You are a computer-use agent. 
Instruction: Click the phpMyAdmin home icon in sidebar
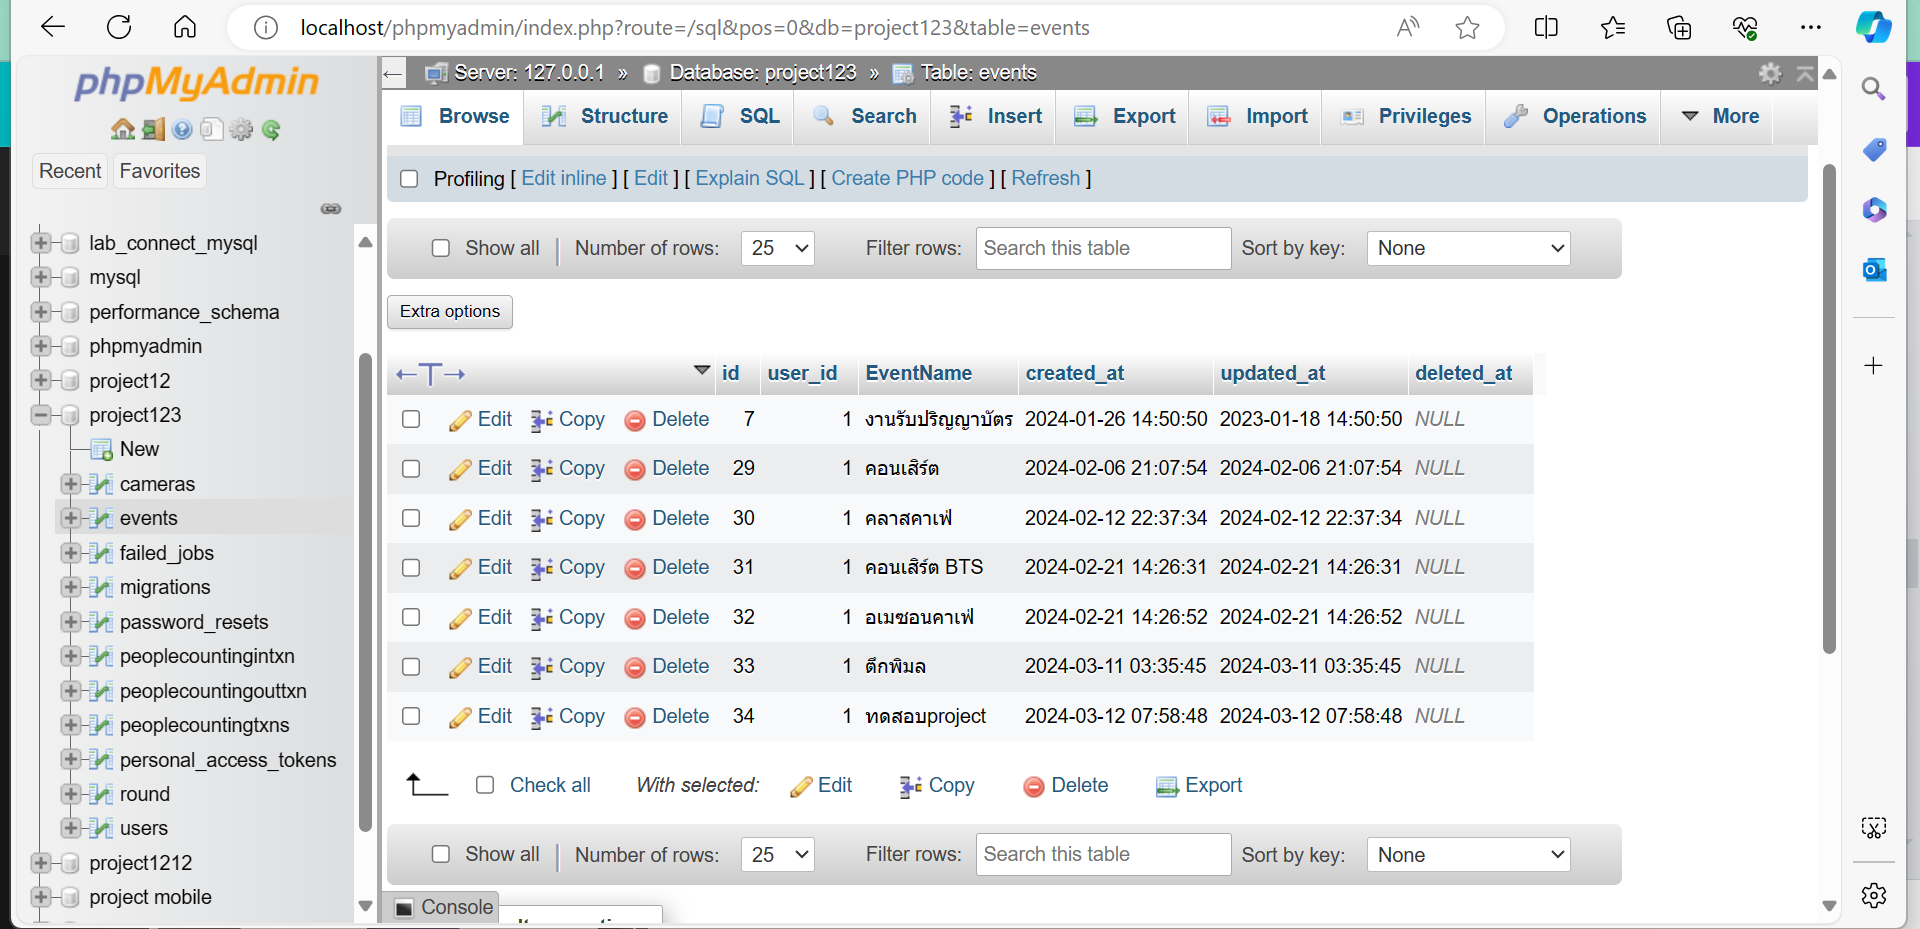pyautogui.click(x=122, y=129)
